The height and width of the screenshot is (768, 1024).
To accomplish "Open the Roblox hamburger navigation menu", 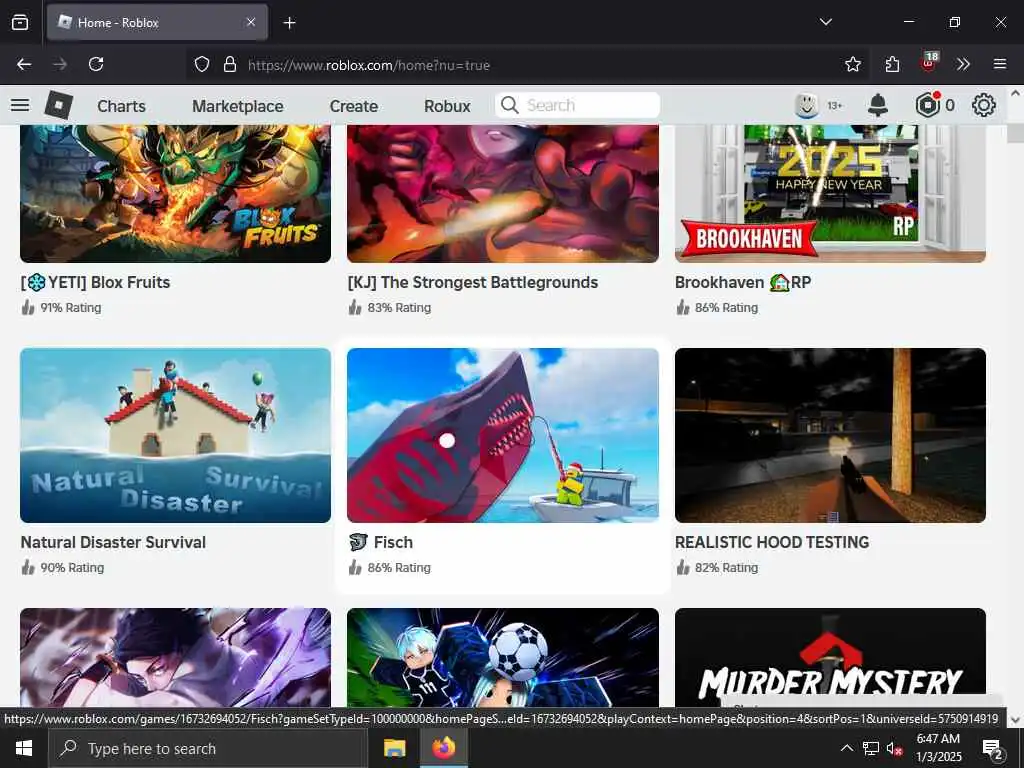I will 20,105.
